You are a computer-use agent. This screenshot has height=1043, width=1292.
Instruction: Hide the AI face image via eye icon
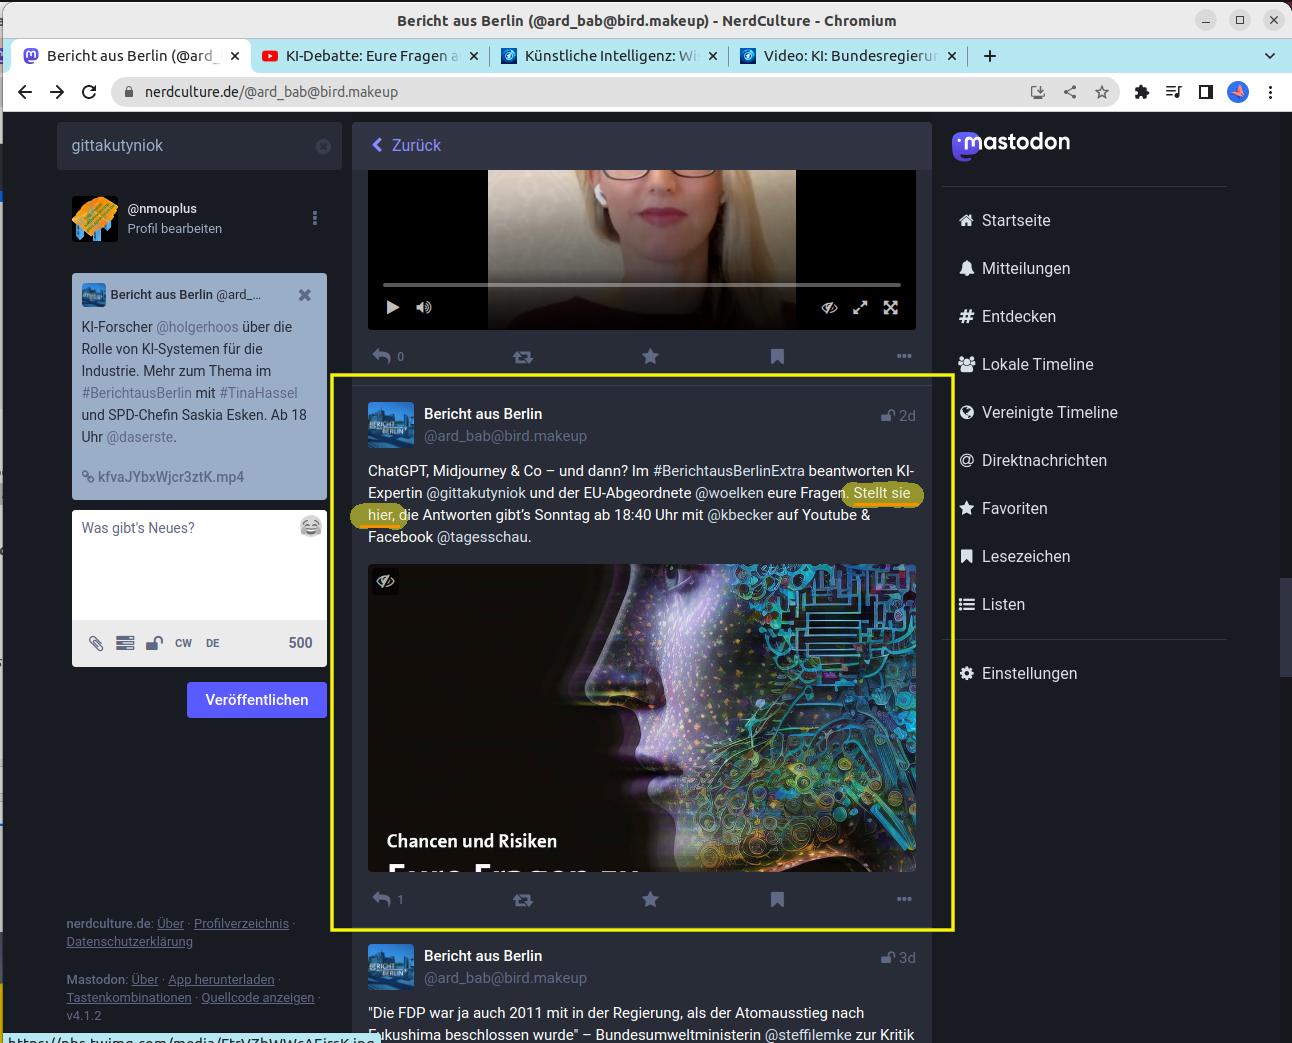(385, 581)
